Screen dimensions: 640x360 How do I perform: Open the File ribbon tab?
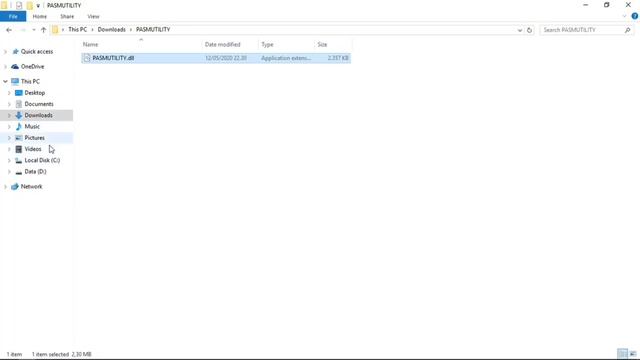pyautogui.click(x=13, y=16)
